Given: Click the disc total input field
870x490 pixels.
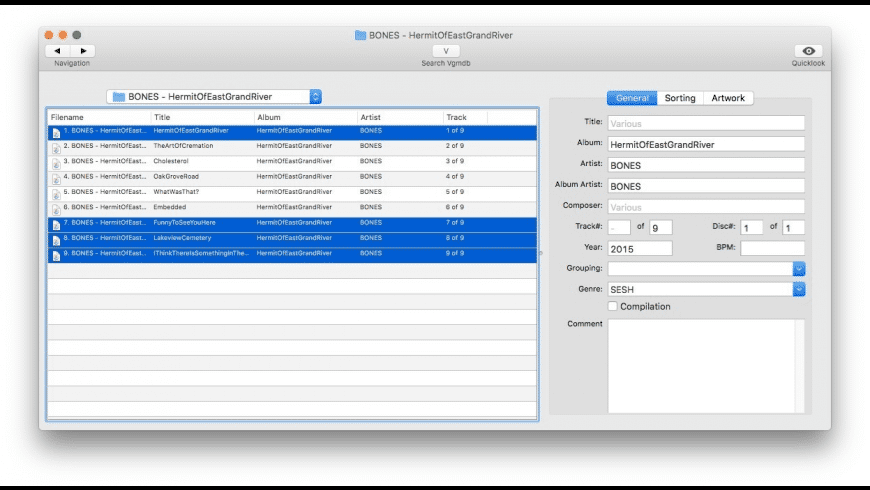Looking at the screenshot, I should click(x=793, y=228).
